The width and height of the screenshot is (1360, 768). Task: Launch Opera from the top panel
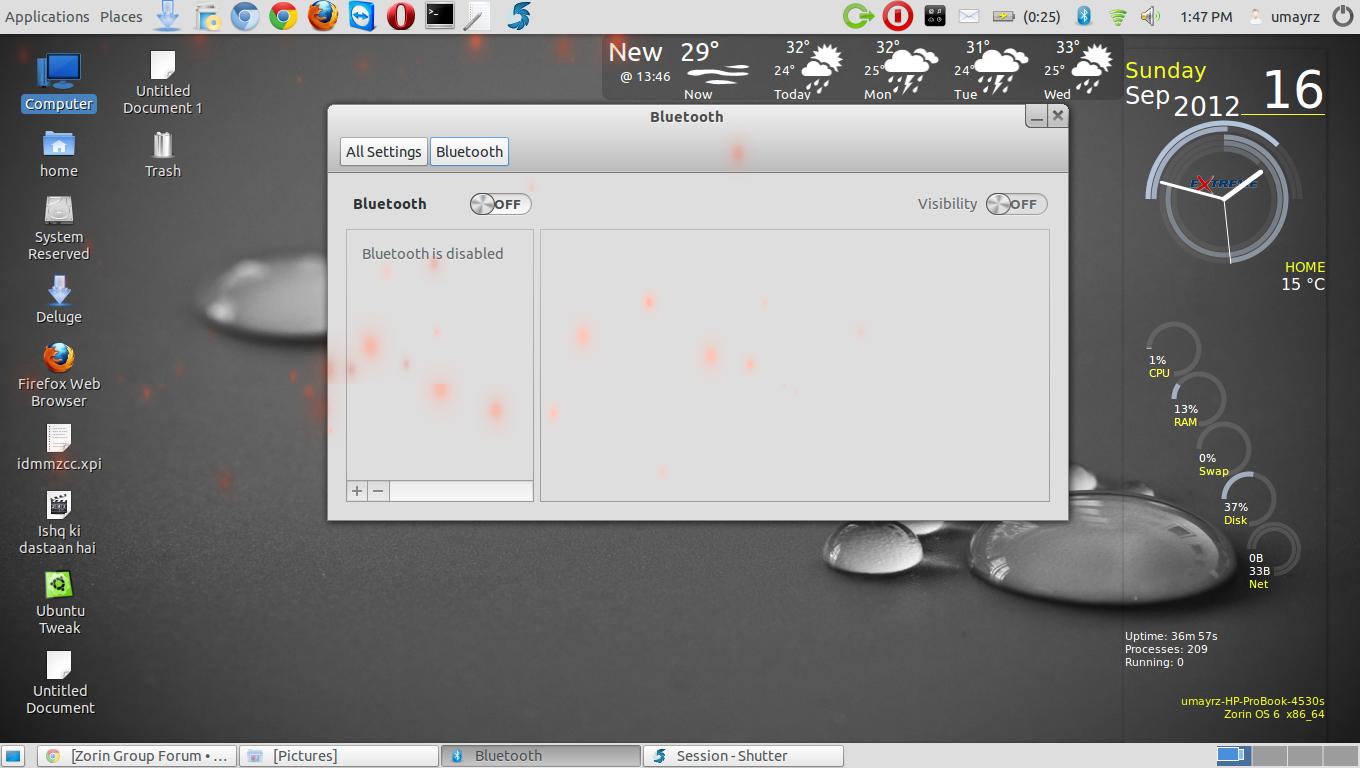point(401,16)
